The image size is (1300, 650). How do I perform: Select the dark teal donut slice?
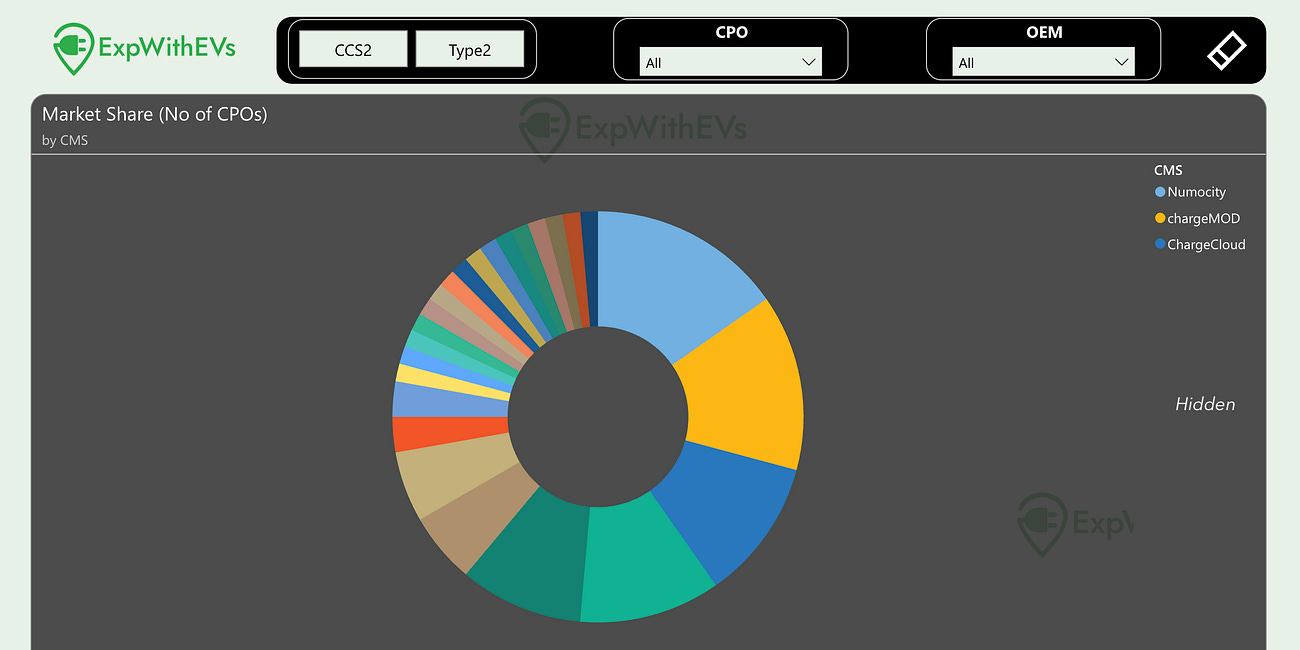click(533, 548)
